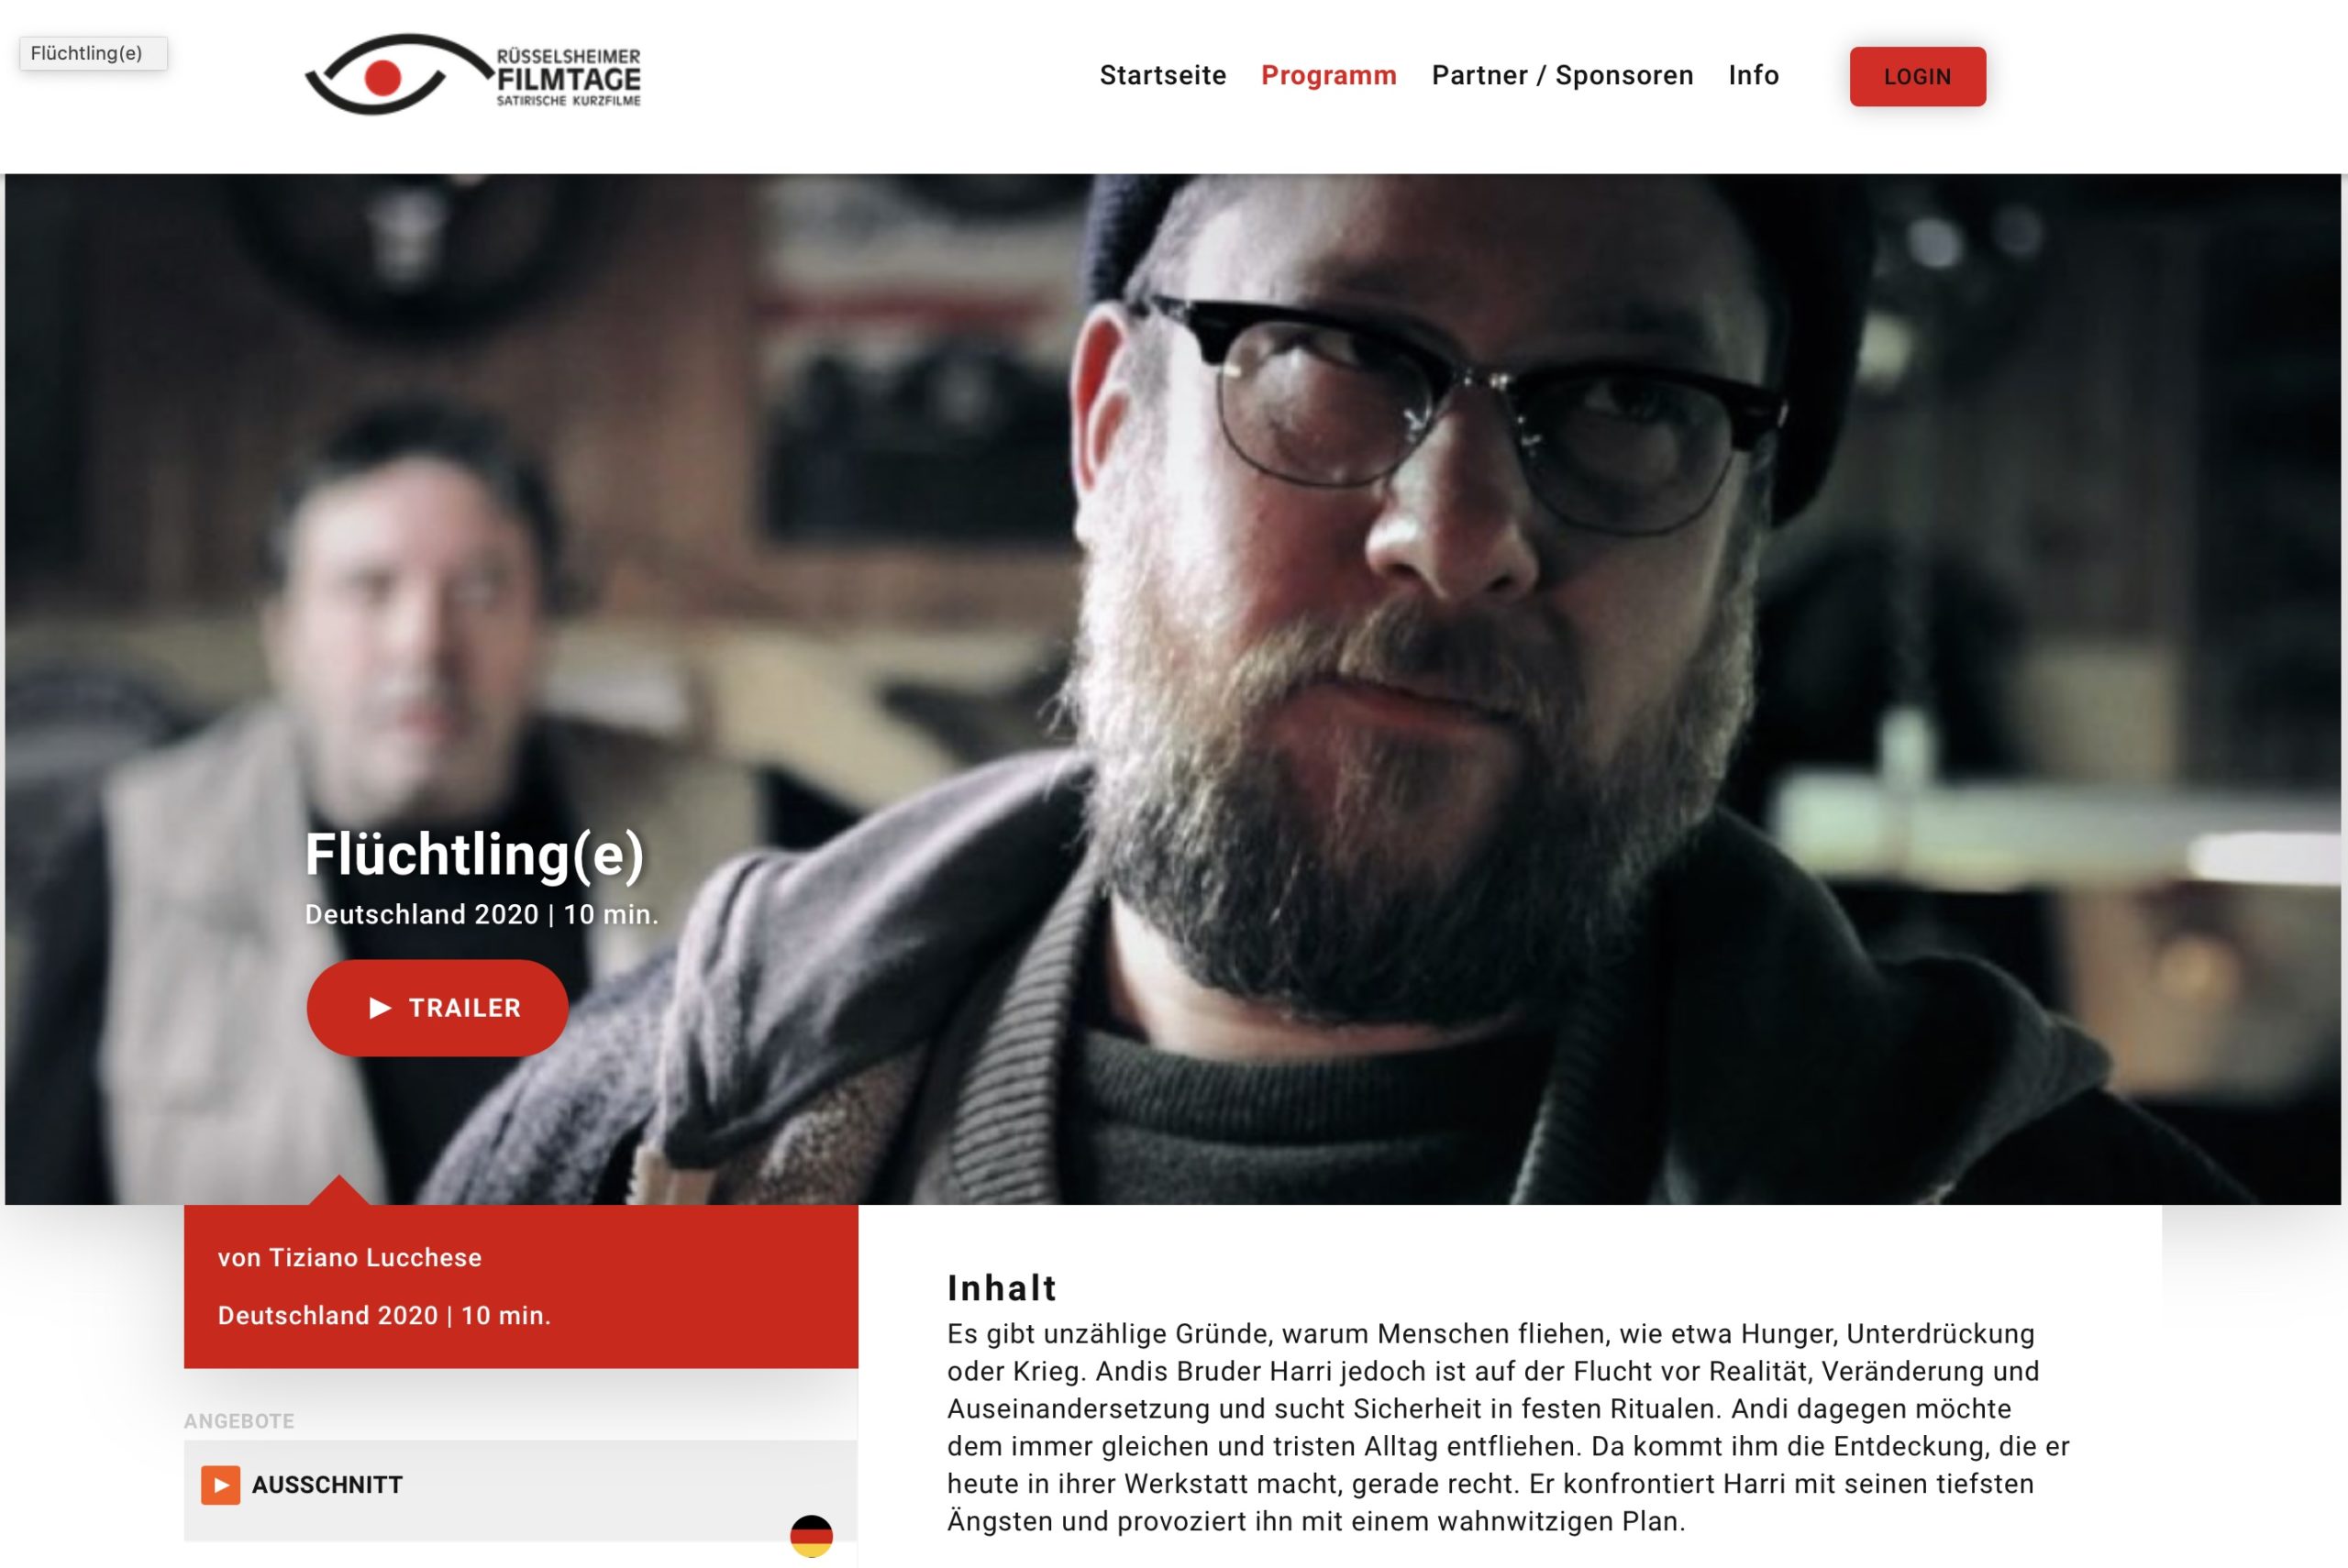Click the German flag icon
Viewport: 2348px width, 1568px height.
(x=811, y=1536)
